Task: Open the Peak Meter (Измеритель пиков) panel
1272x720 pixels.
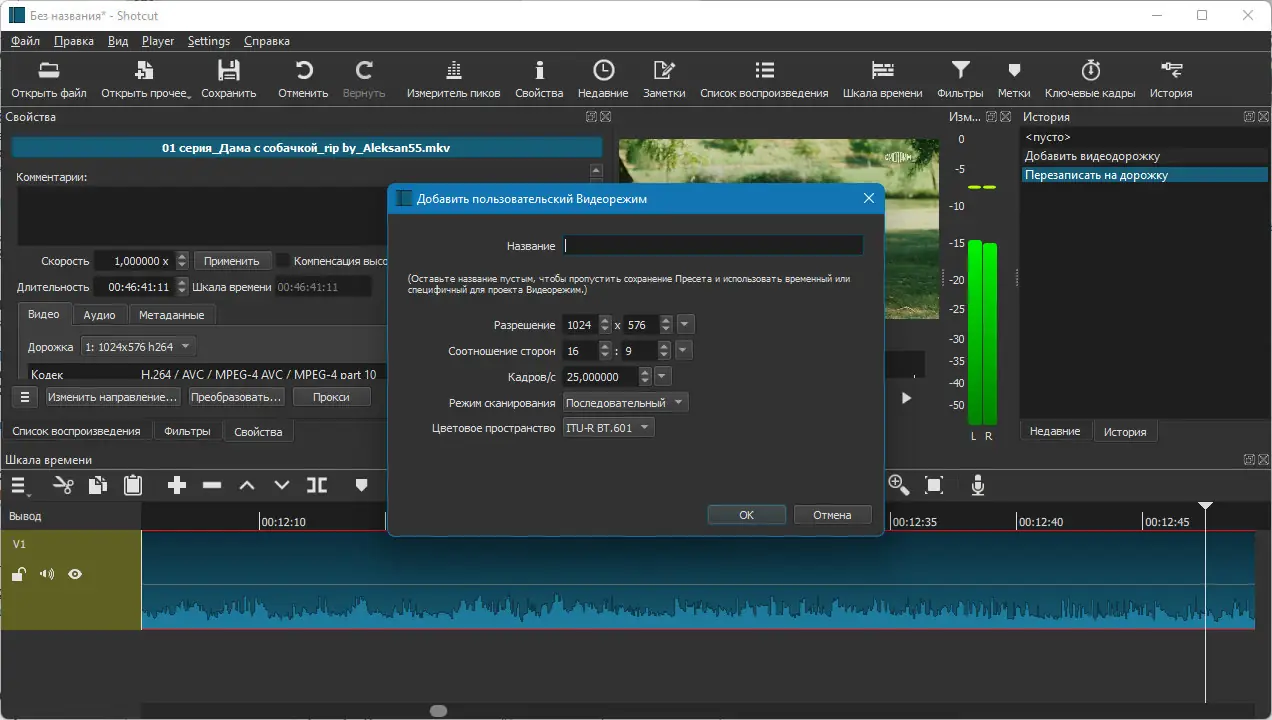Action: [453, 79]
